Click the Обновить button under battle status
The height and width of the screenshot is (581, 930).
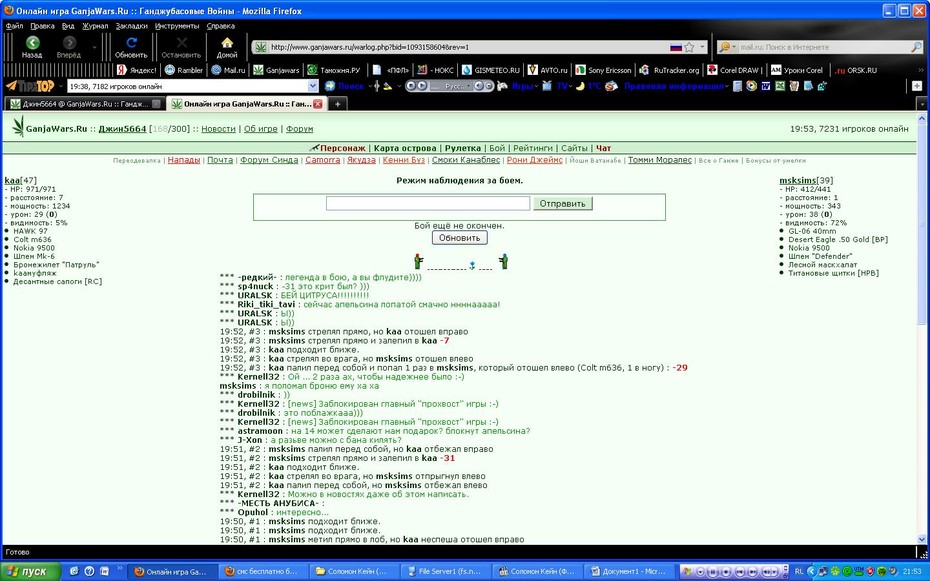coord(460,238)
